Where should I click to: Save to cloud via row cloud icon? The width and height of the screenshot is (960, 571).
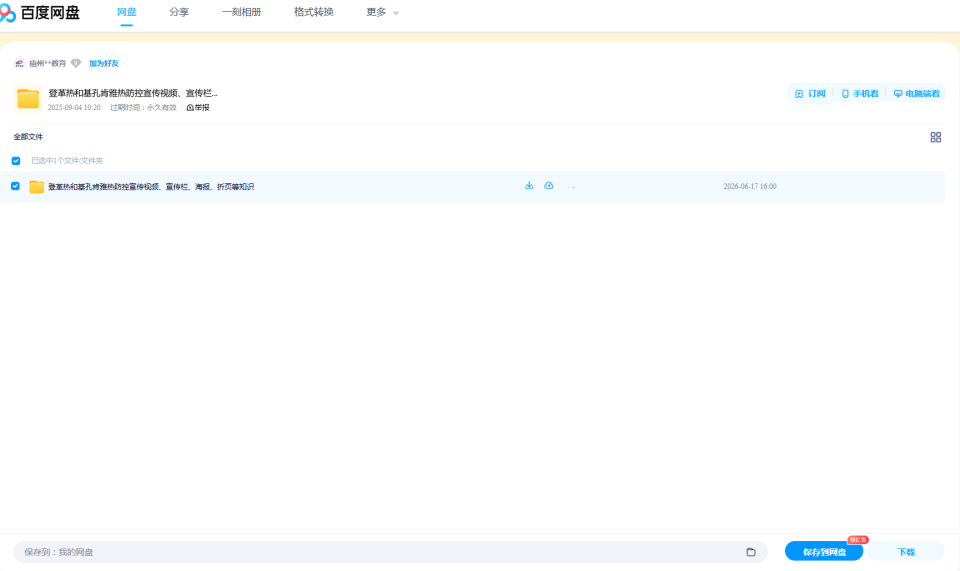coord(549,185)
